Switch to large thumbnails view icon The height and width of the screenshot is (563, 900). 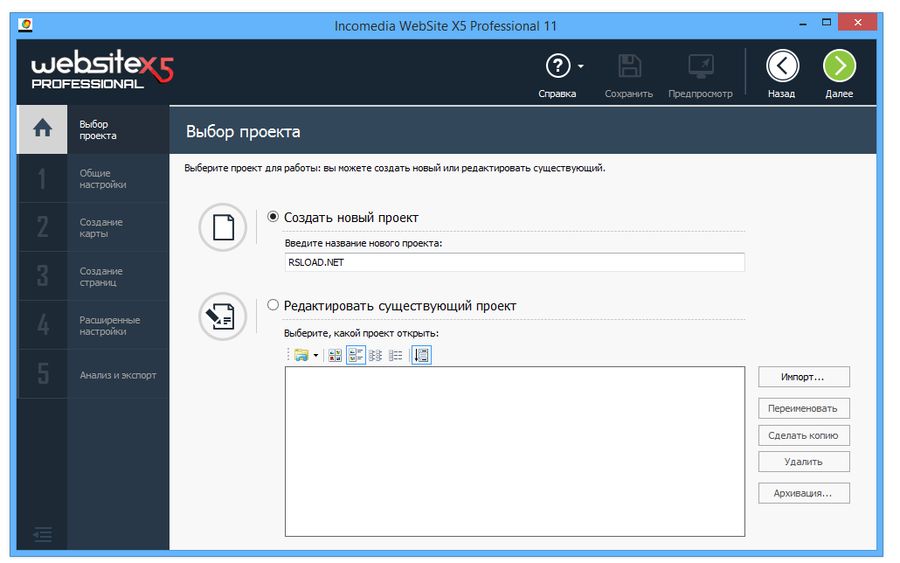point(335,355)
